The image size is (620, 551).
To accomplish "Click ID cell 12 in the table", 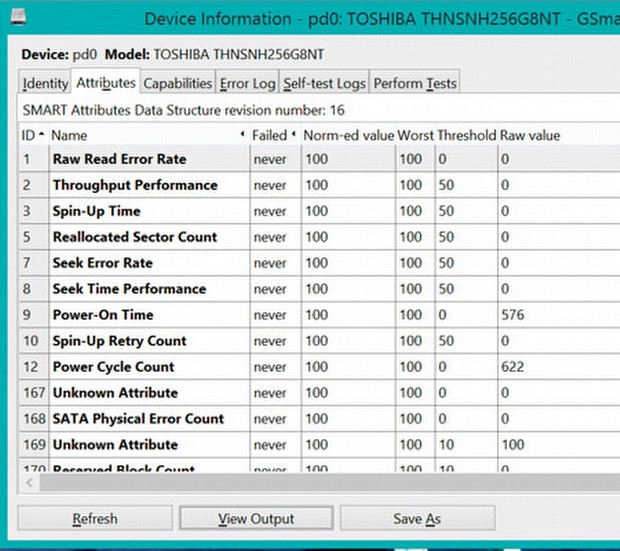I will (30, 367).
